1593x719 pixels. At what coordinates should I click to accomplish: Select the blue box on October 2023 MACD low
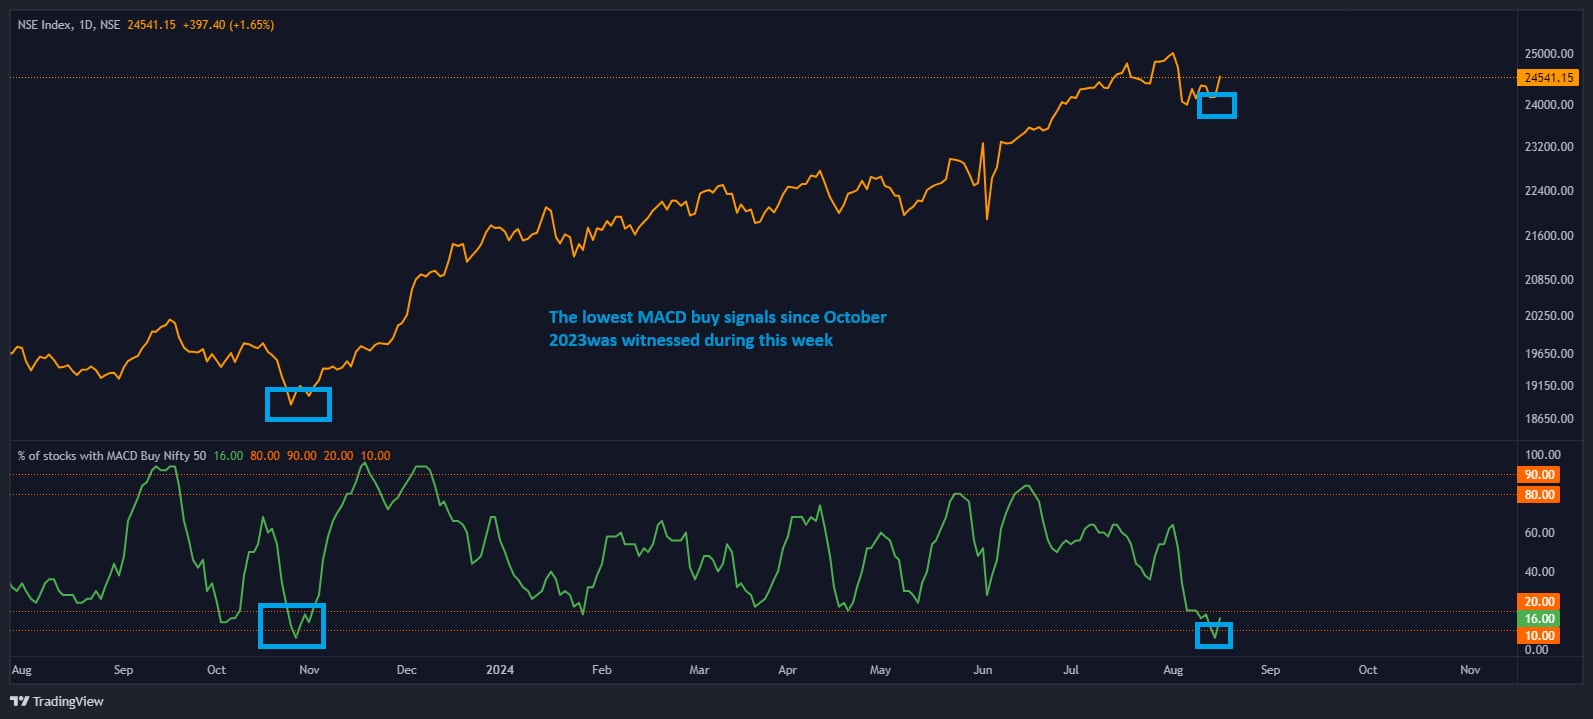pyautogui.click(x=292, y=626)
